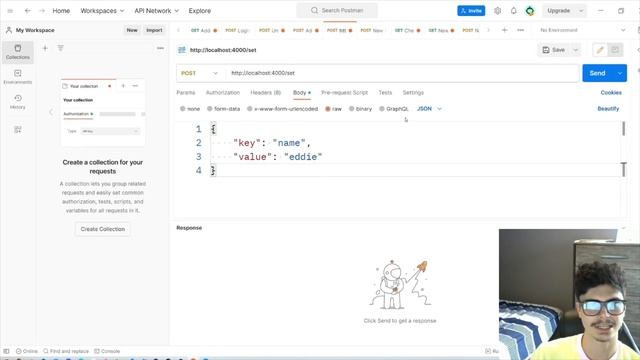
Task: Select Collections in the sidebar
Action: [18, 52]
